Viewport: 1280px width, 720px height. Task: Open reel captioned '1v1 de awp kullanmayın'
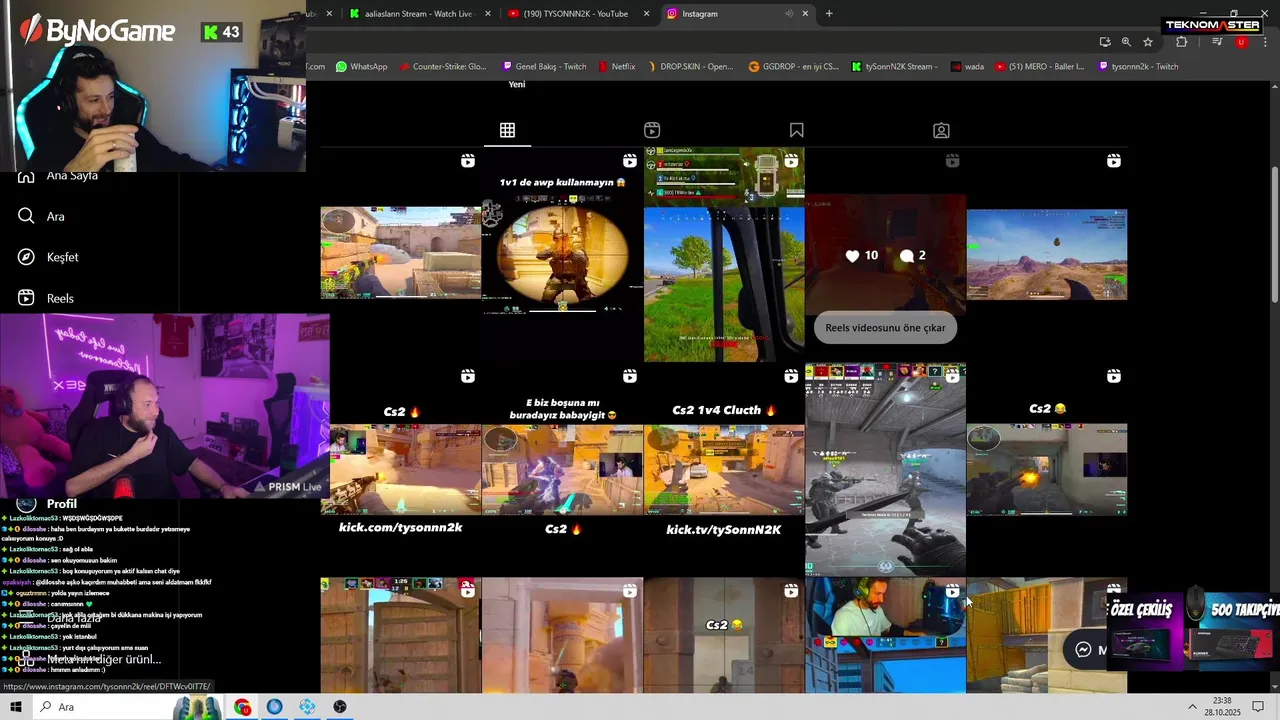[562, 254]
